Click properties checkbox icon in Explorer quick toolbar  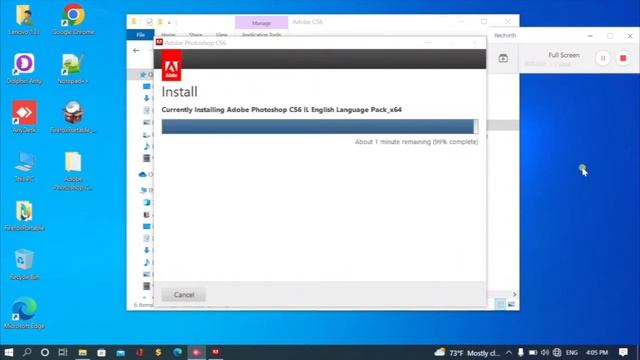[x=149, y=22]
